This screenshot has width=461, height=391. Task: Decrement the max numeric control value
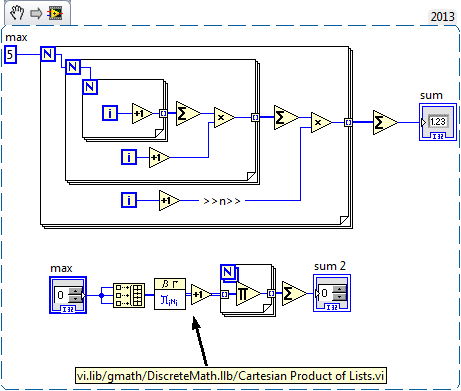point(75,299)
